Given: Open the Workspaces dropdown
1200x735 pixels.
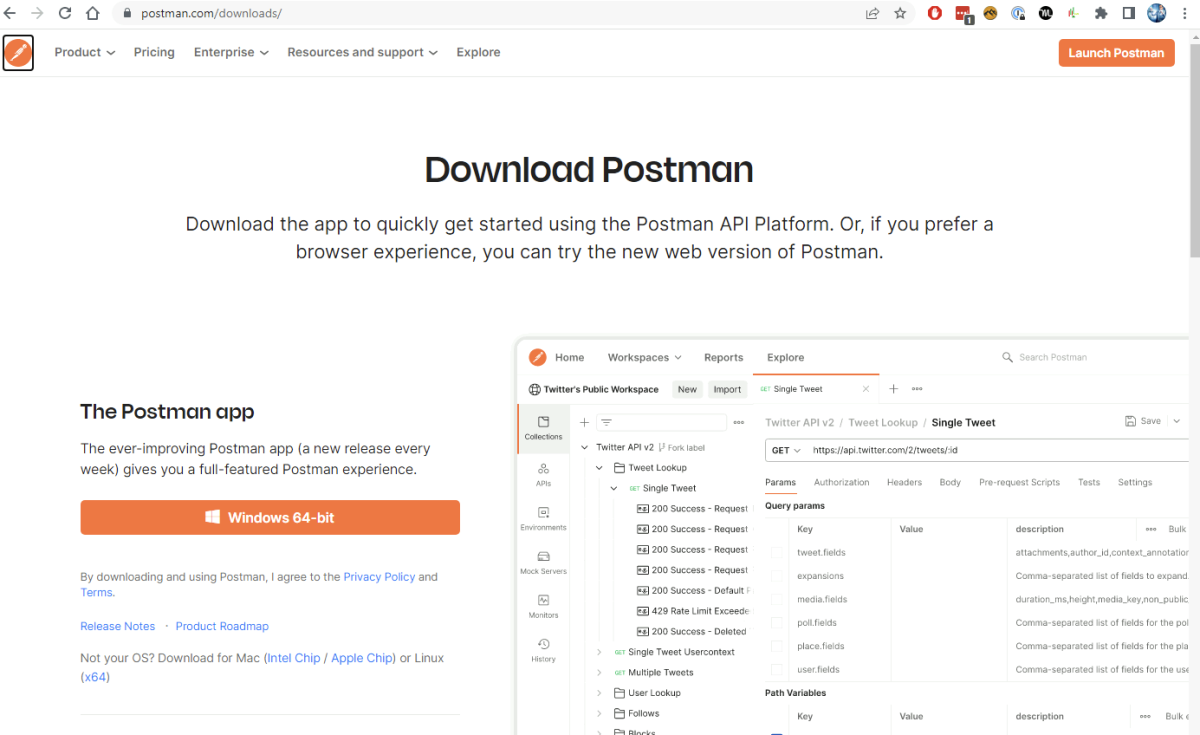Looking at the screenshot, I should tap(644, 357).
